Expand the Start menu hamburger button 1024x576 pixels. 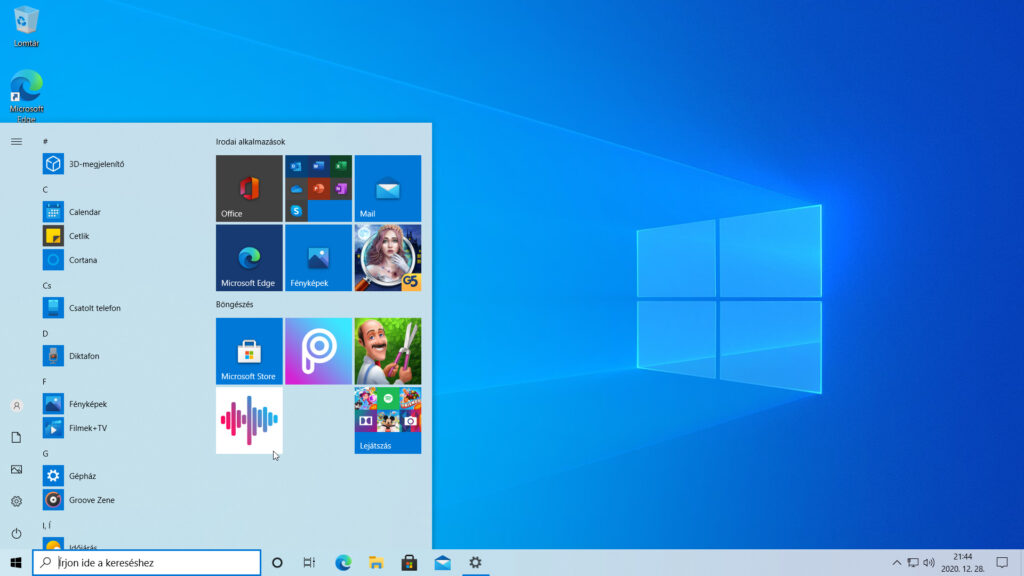[16, 141]
